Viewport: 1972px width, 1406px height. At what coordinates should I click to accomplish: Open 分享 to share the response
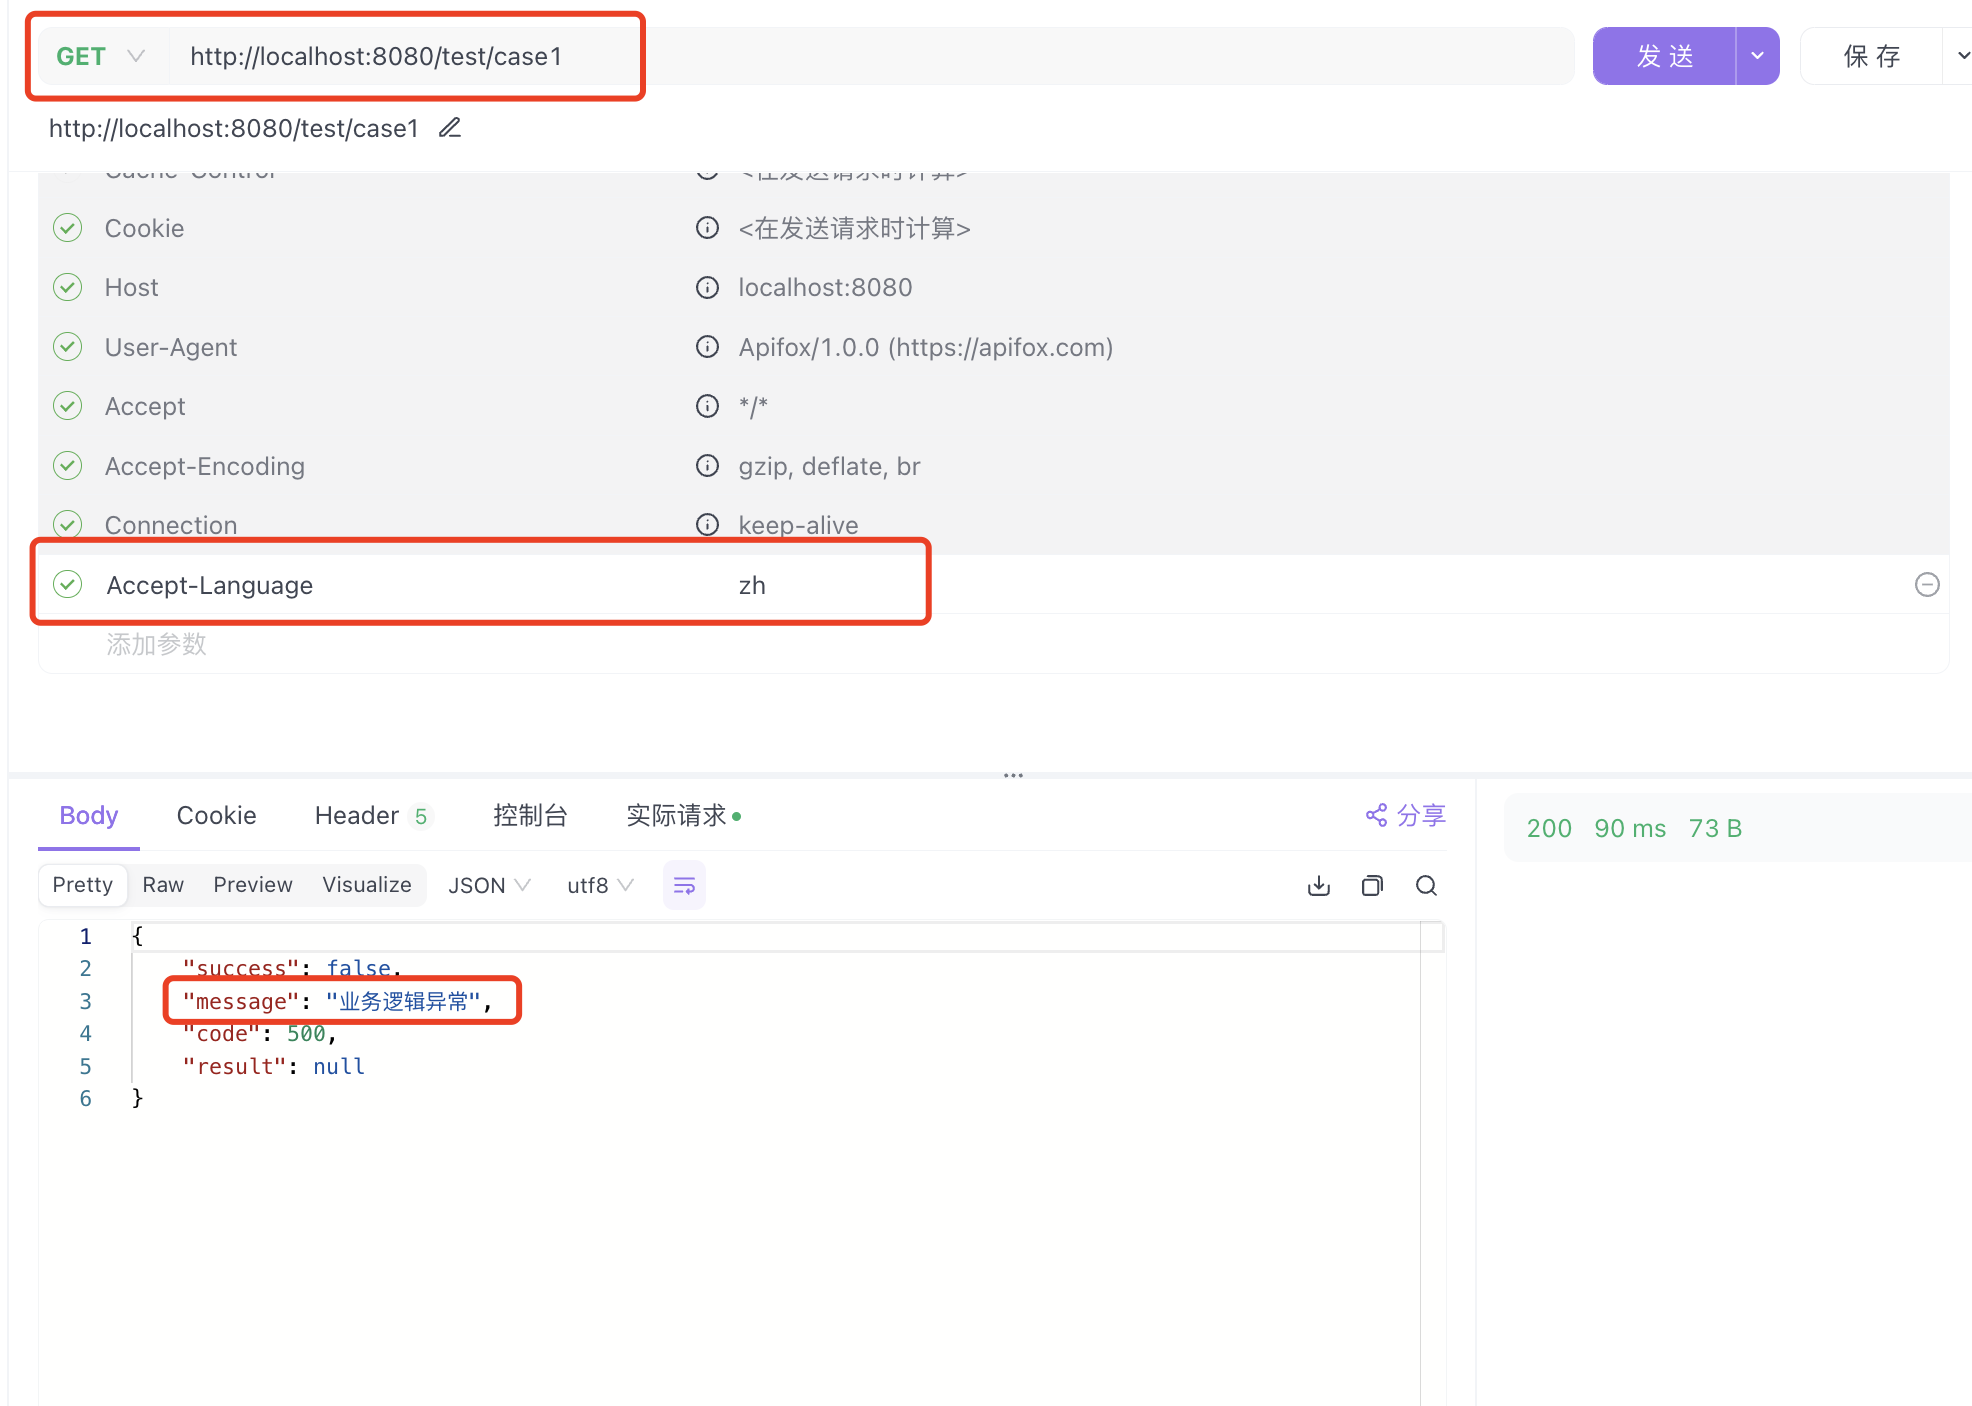(1404, 814)
